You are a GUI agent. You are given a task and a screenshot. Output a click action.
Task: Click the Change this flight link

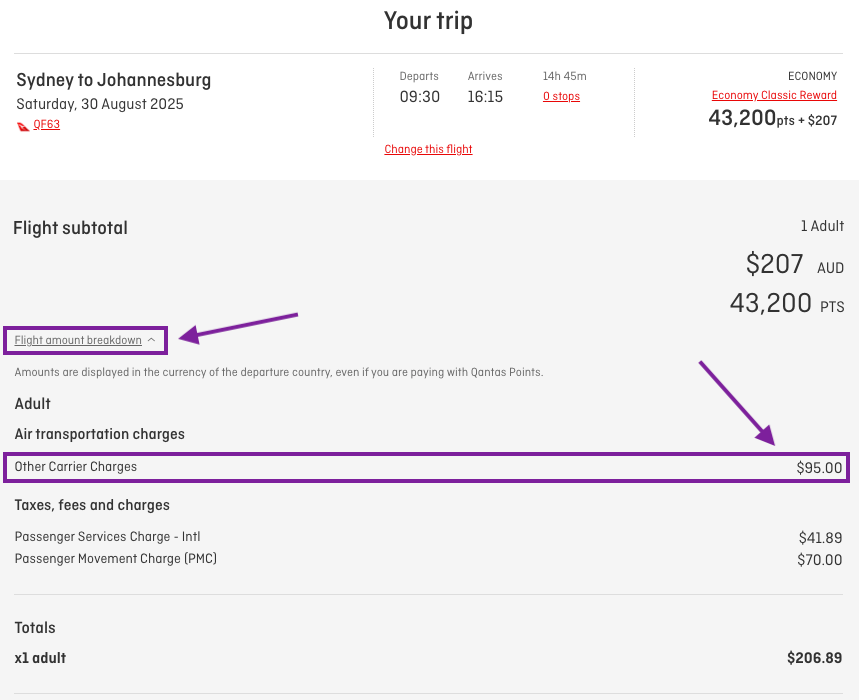(428, 149)
